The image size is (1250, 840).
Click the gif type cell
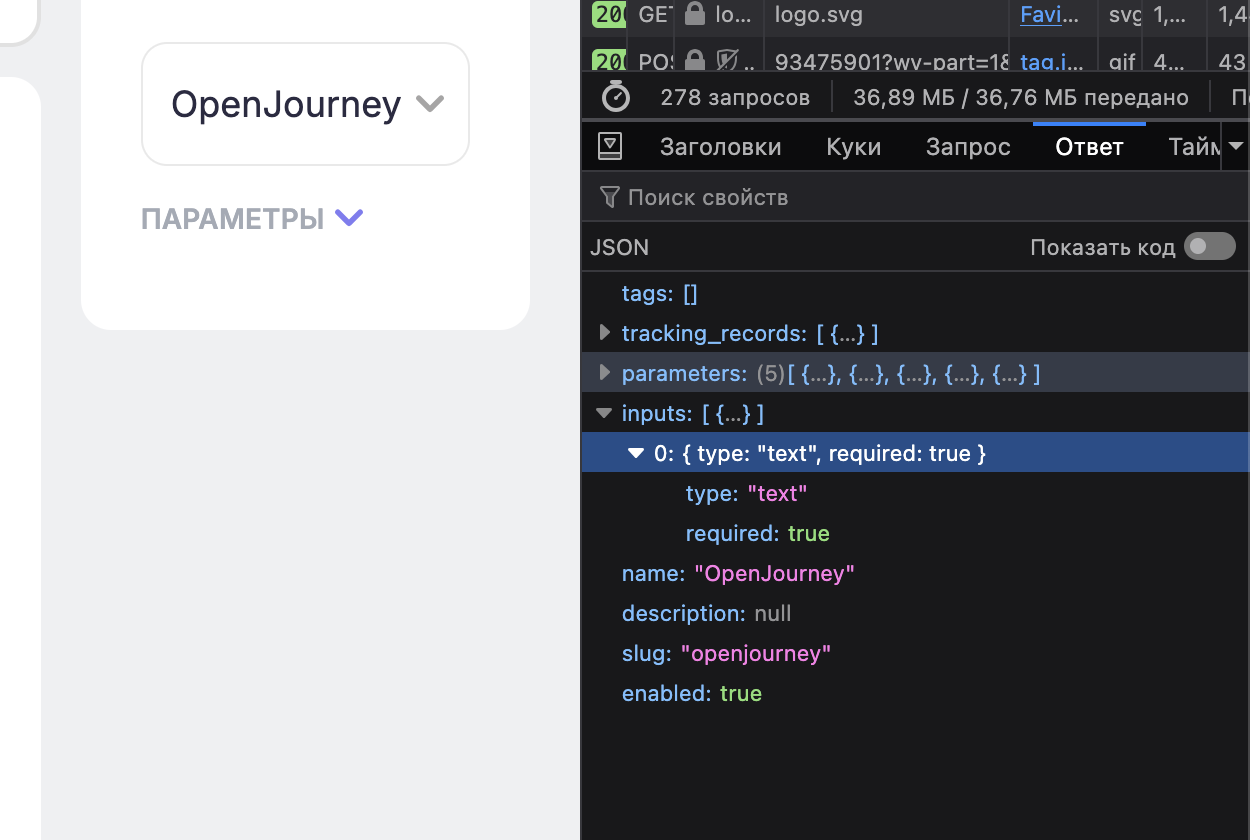point(1122,62)
